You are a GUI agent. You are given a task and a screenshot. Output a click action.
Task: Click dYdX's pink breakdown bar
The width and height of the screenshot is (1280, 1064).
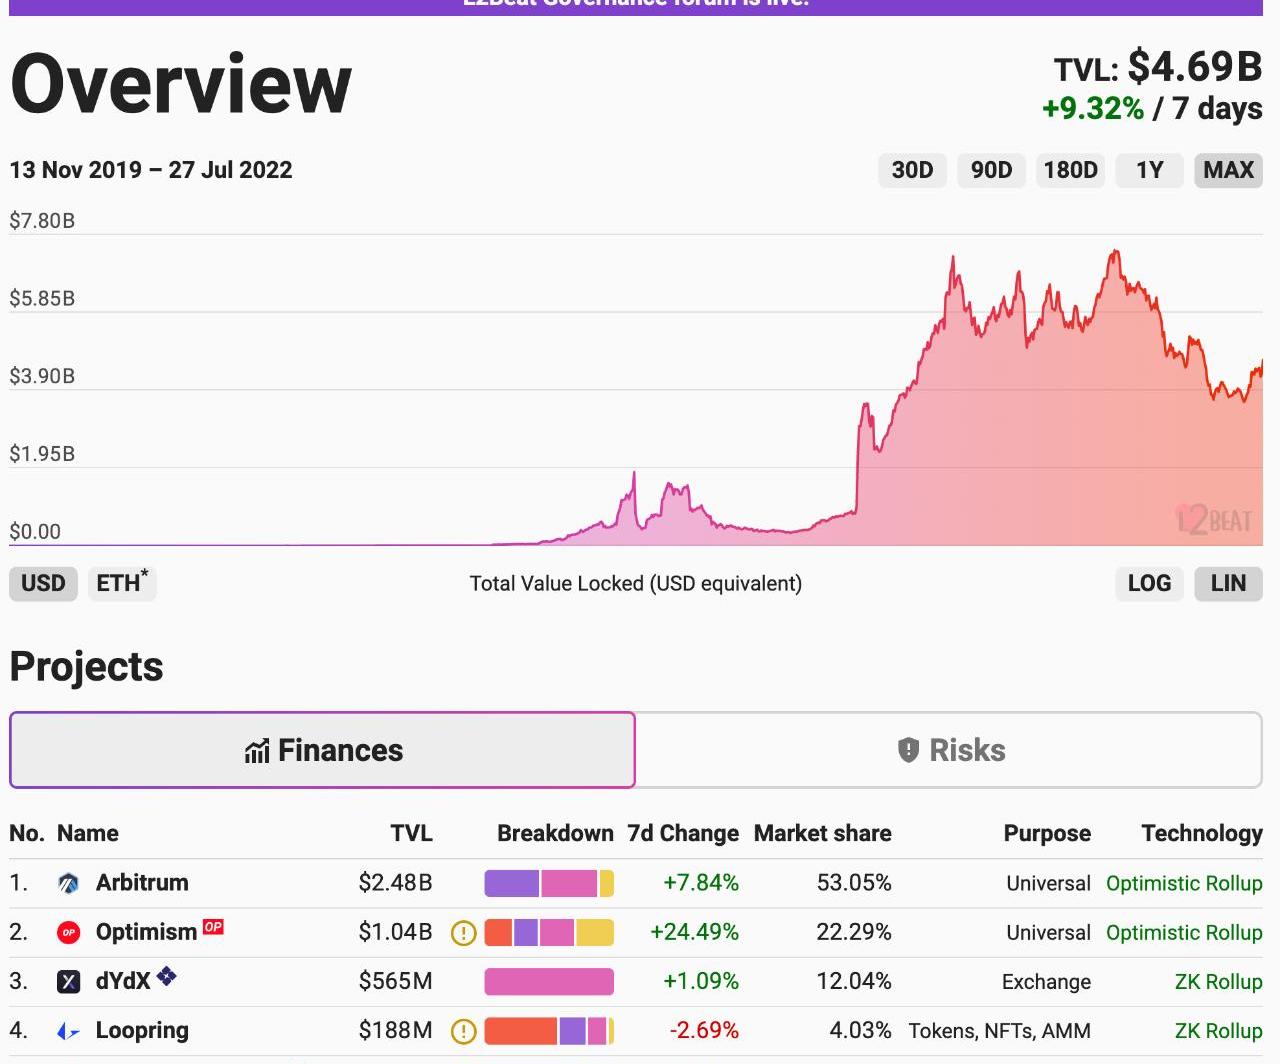coord(549,982)
